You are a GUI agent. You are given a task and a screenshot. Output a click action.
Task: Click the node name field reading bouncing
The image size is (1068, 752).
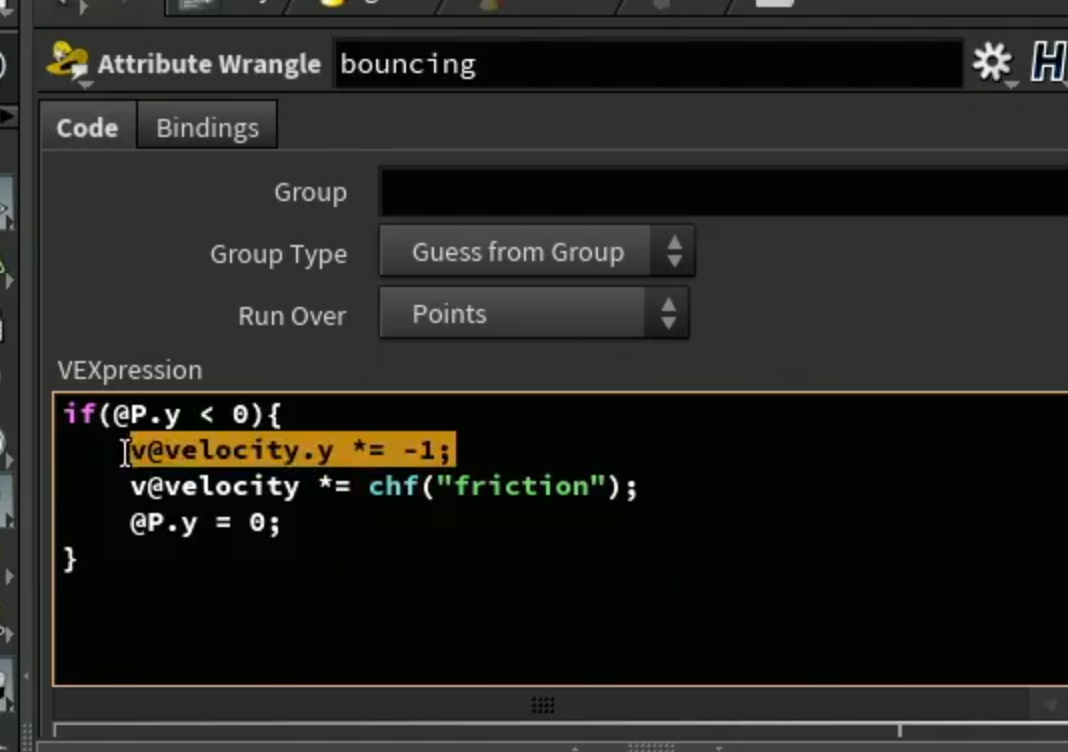648,64
